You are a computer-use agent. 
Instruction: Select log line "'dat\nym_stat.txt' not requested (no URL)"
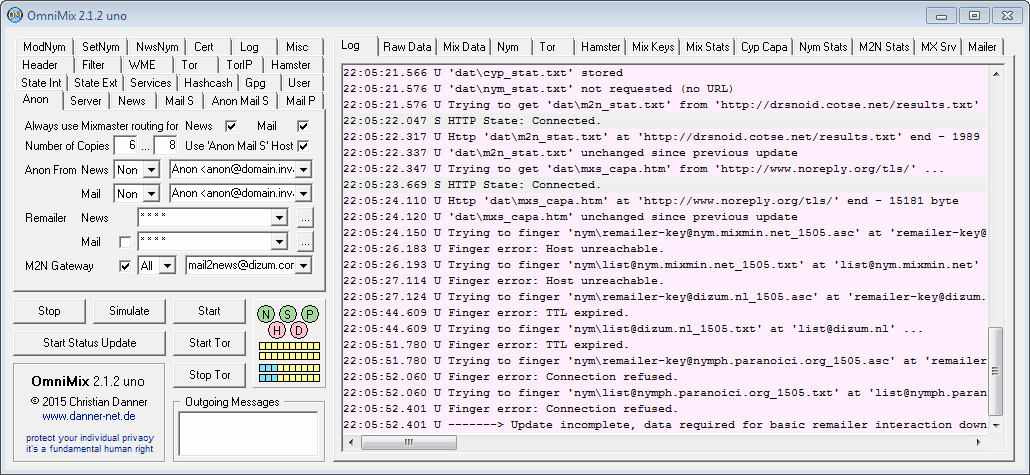coord(665,89)
